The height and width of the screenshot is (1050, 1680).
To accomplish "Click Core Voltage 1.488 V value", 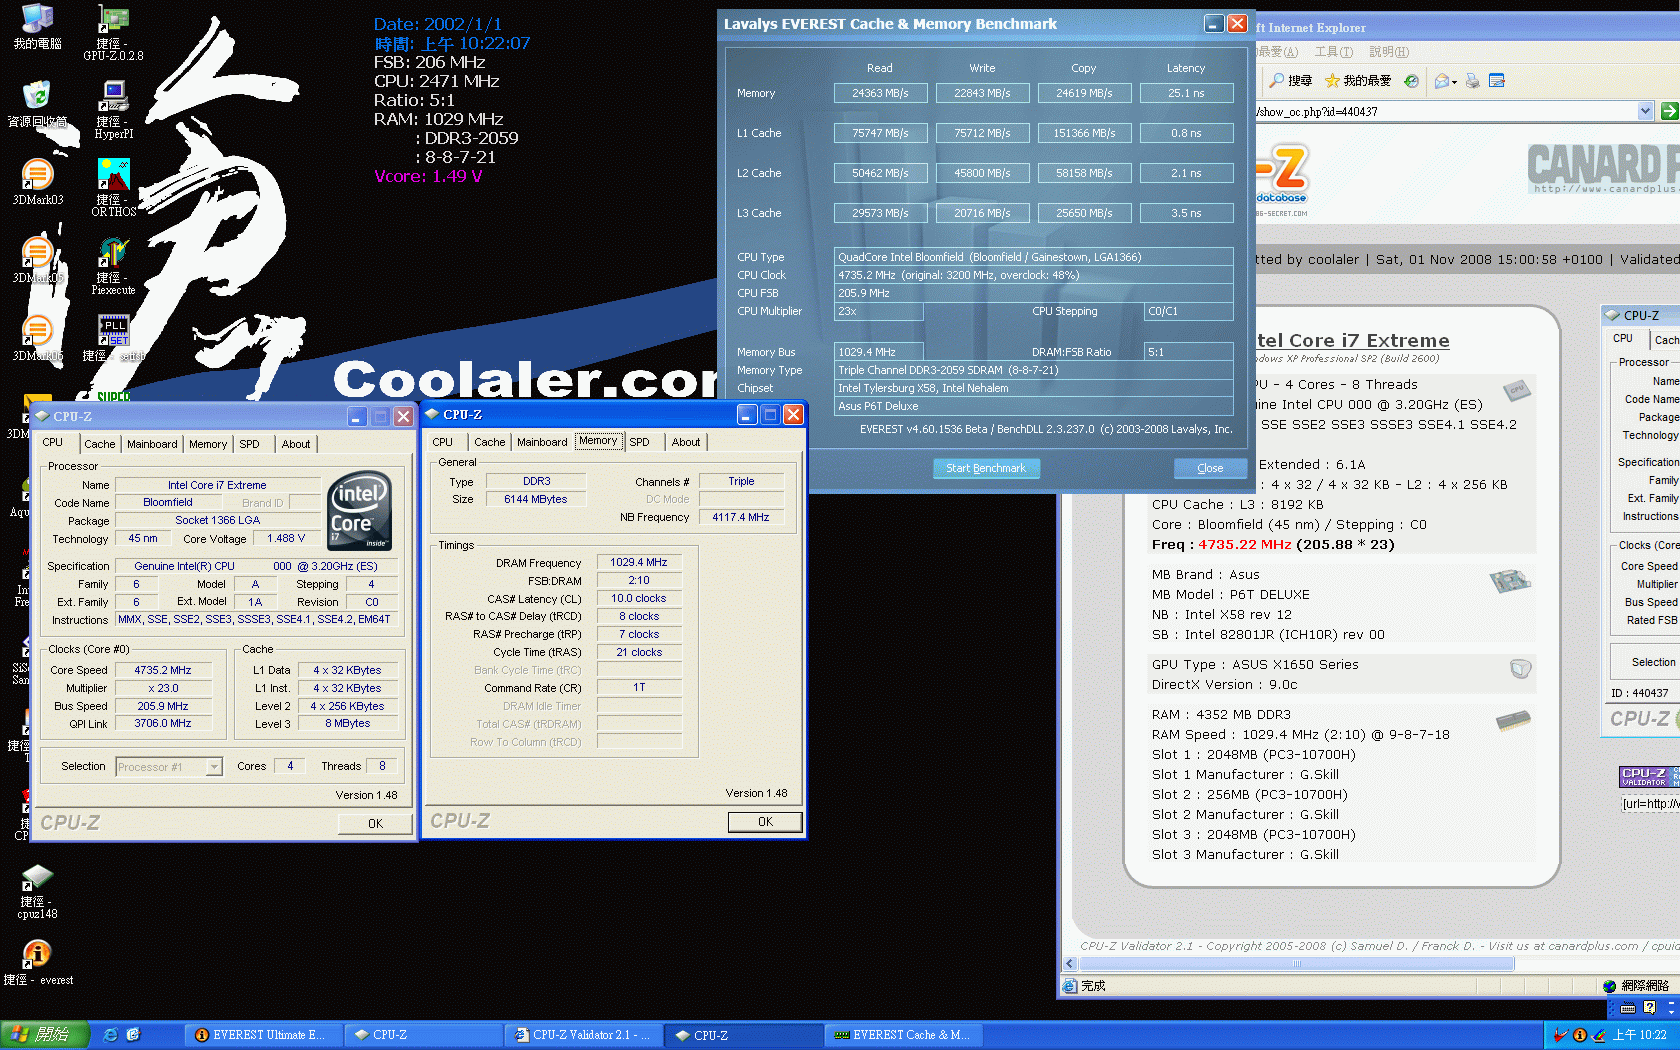I will tap(286, 538).
